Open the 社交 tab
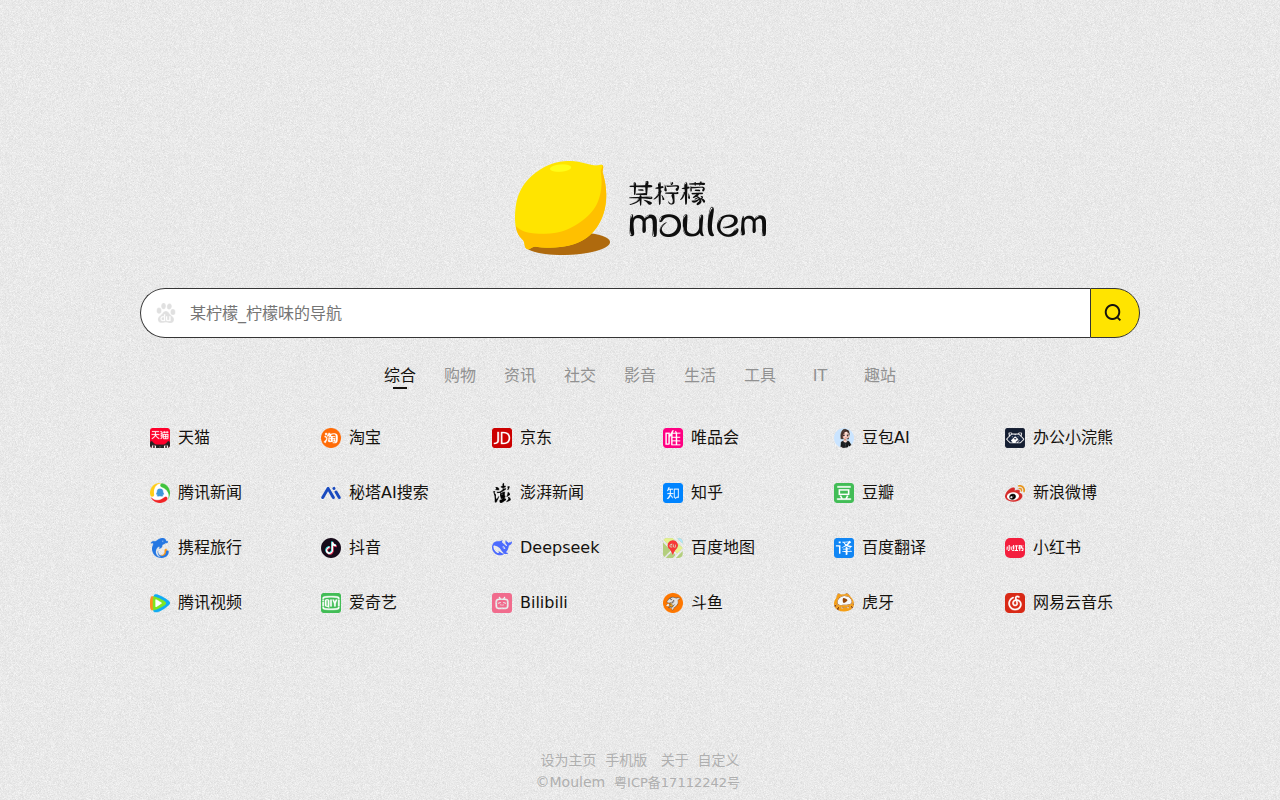Viewport: 1280px width, 800px height. (580, 376)
